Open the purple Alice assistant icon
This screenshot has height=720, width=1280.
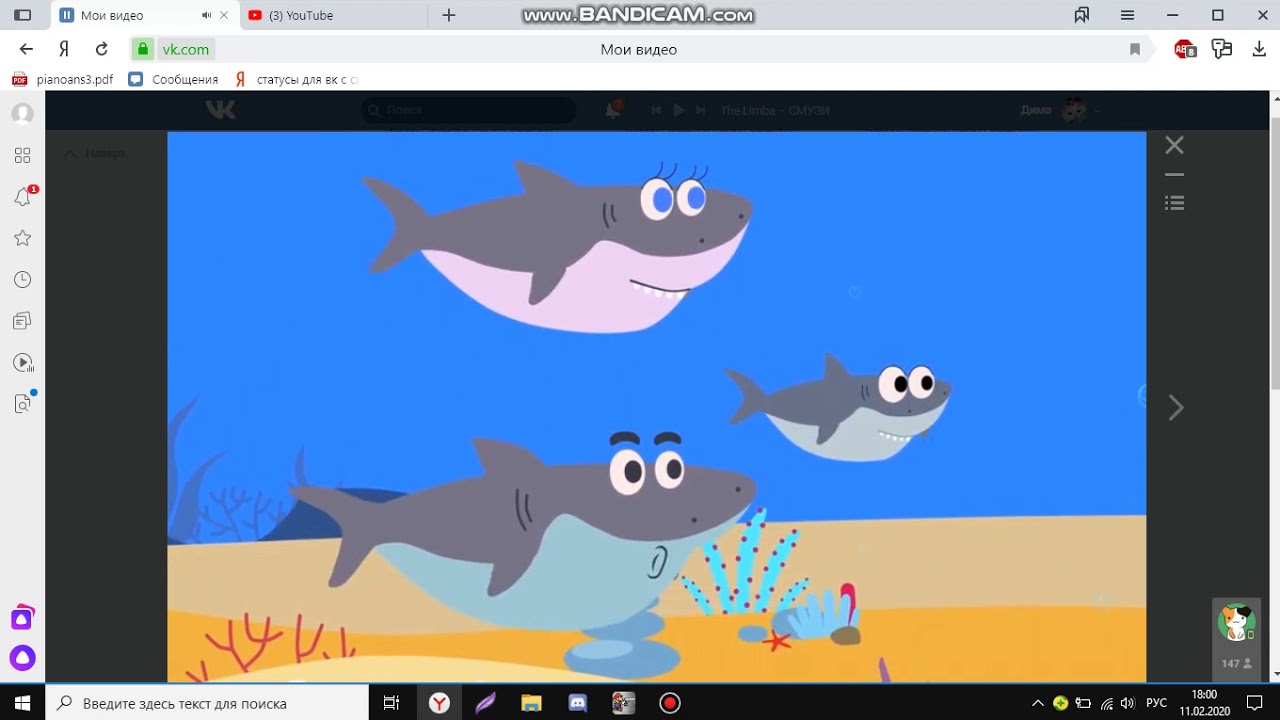tap(22, 659)
